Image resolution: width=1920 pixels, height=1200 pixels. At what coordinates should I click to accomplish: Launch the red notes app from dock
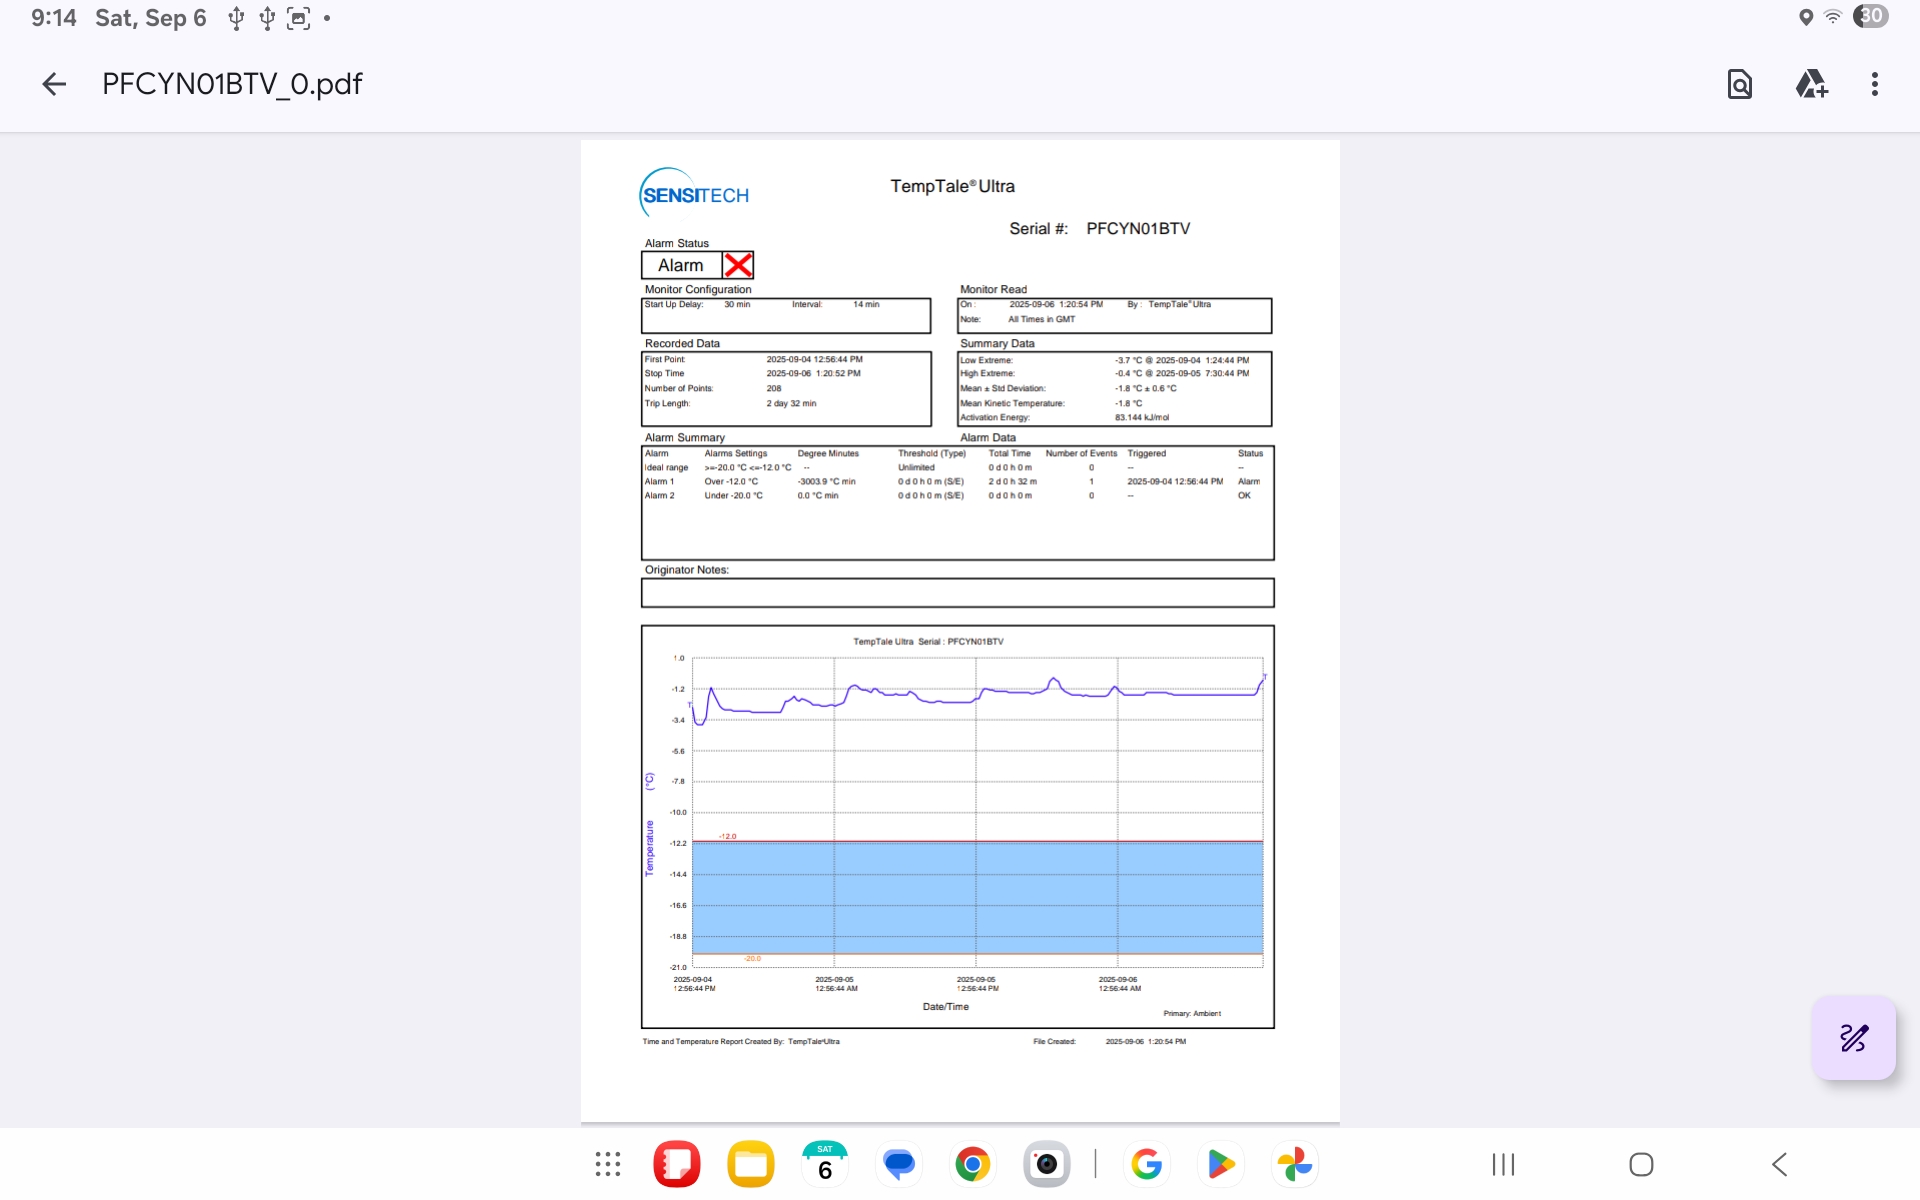click(677, 1164)
